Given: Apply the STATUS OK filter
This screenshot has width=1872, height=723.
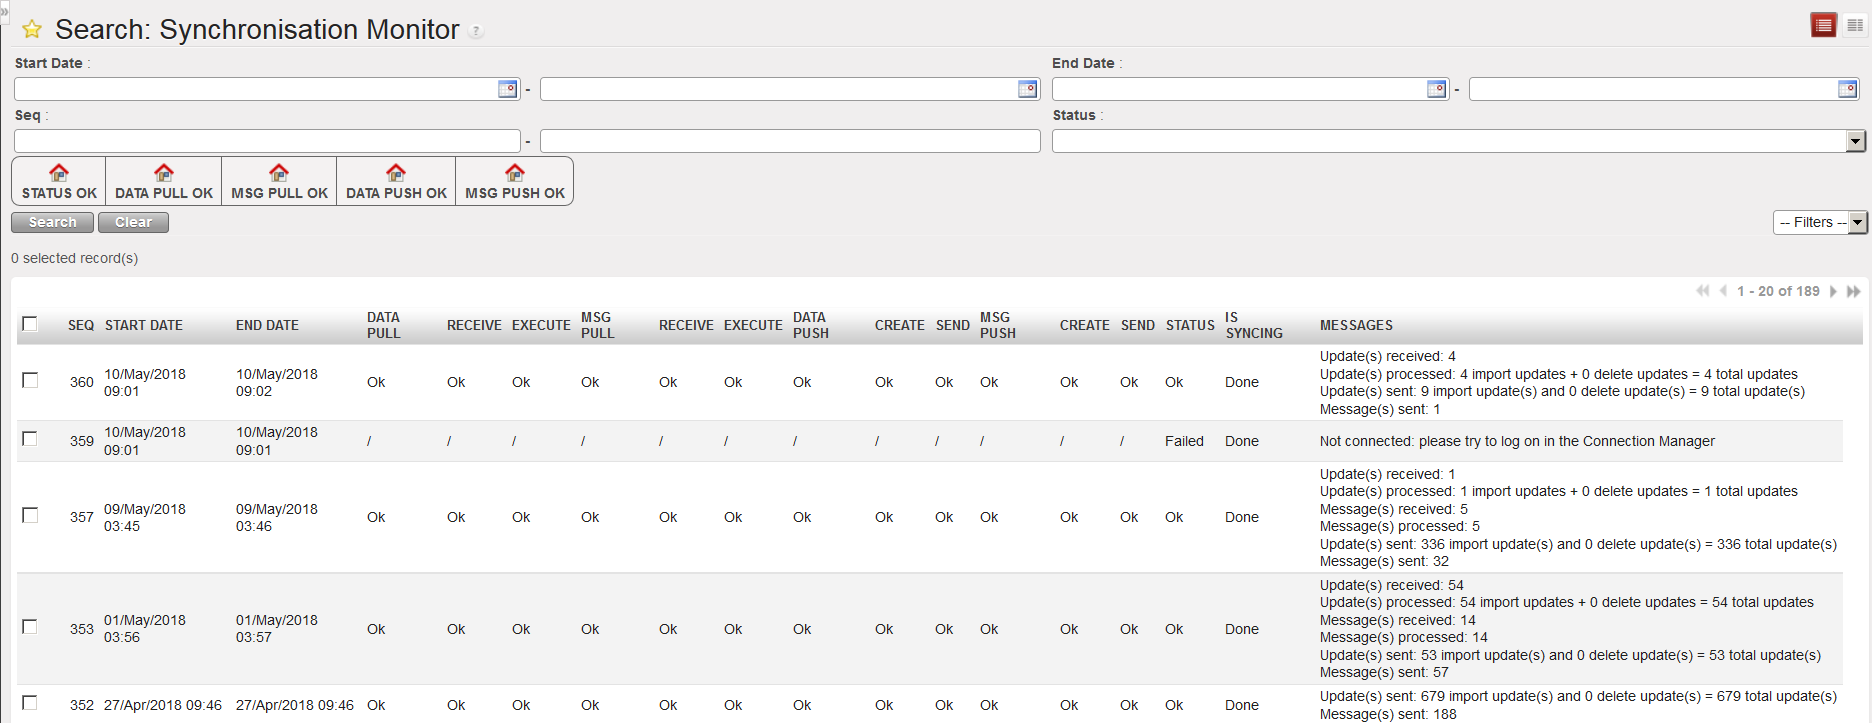Looking at the screenshot, I should click(59, 181).
